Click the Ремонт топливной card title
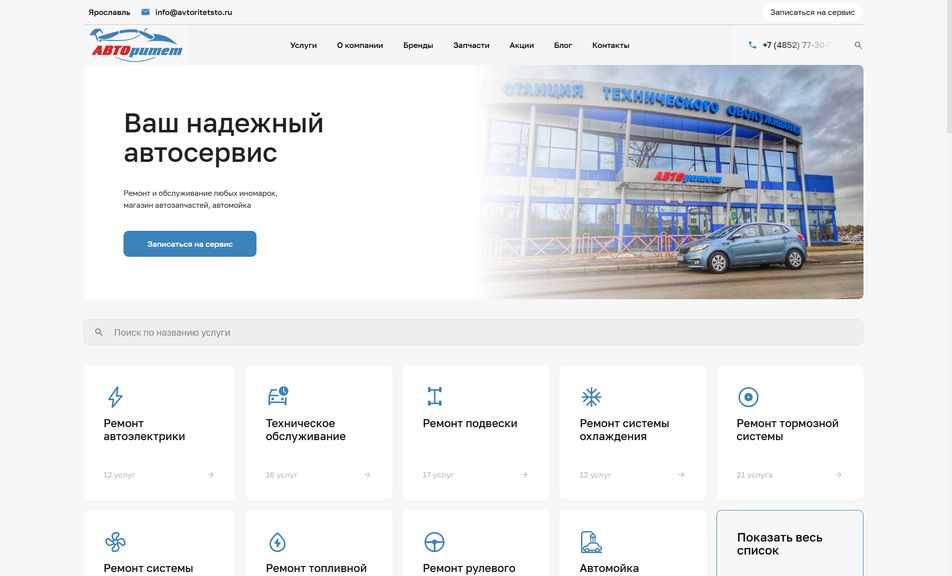The image size is (952, 576). [316, 568]
